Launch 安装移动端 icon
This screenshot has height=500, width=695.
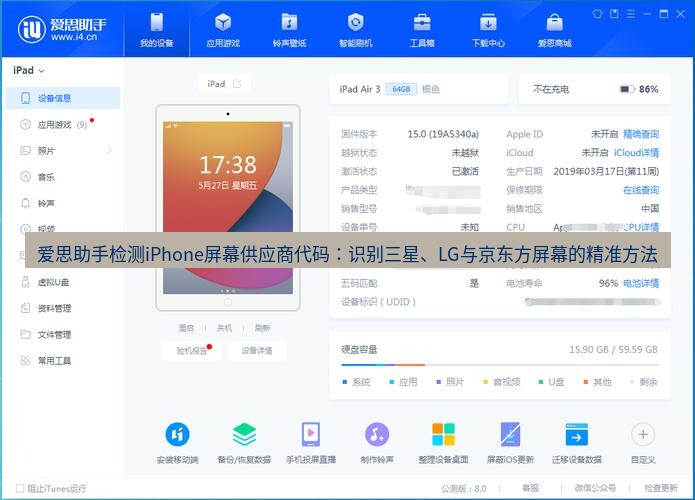coord(177,434)
